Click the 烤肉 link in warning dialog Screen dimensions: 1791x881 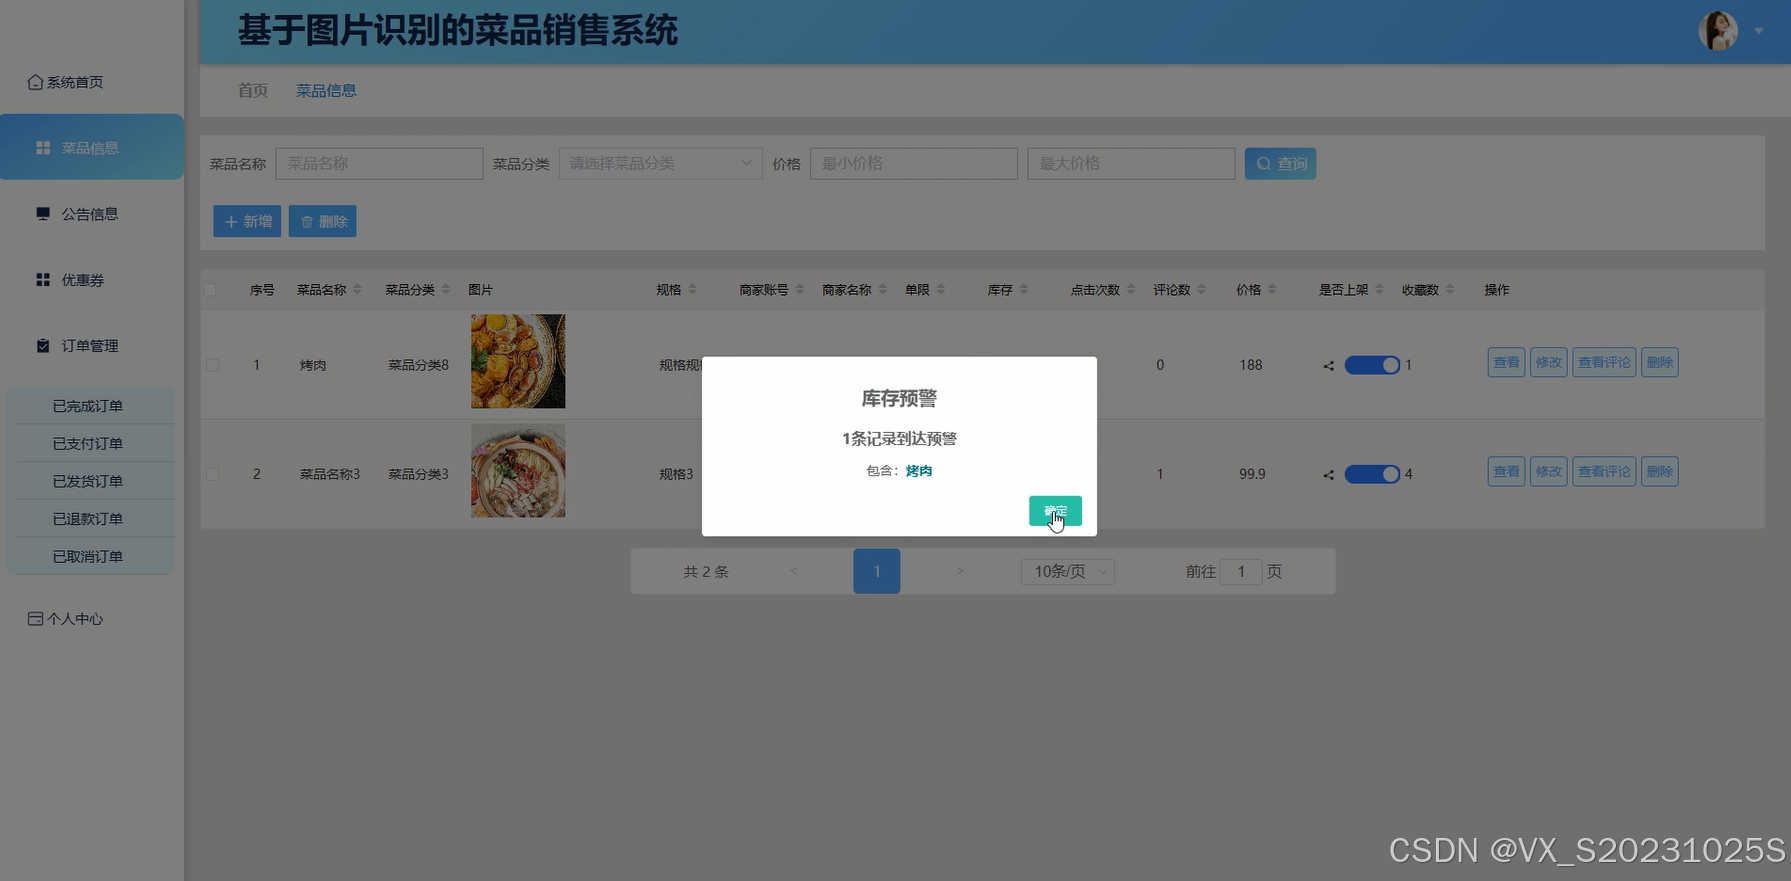(x=919, y=471)
